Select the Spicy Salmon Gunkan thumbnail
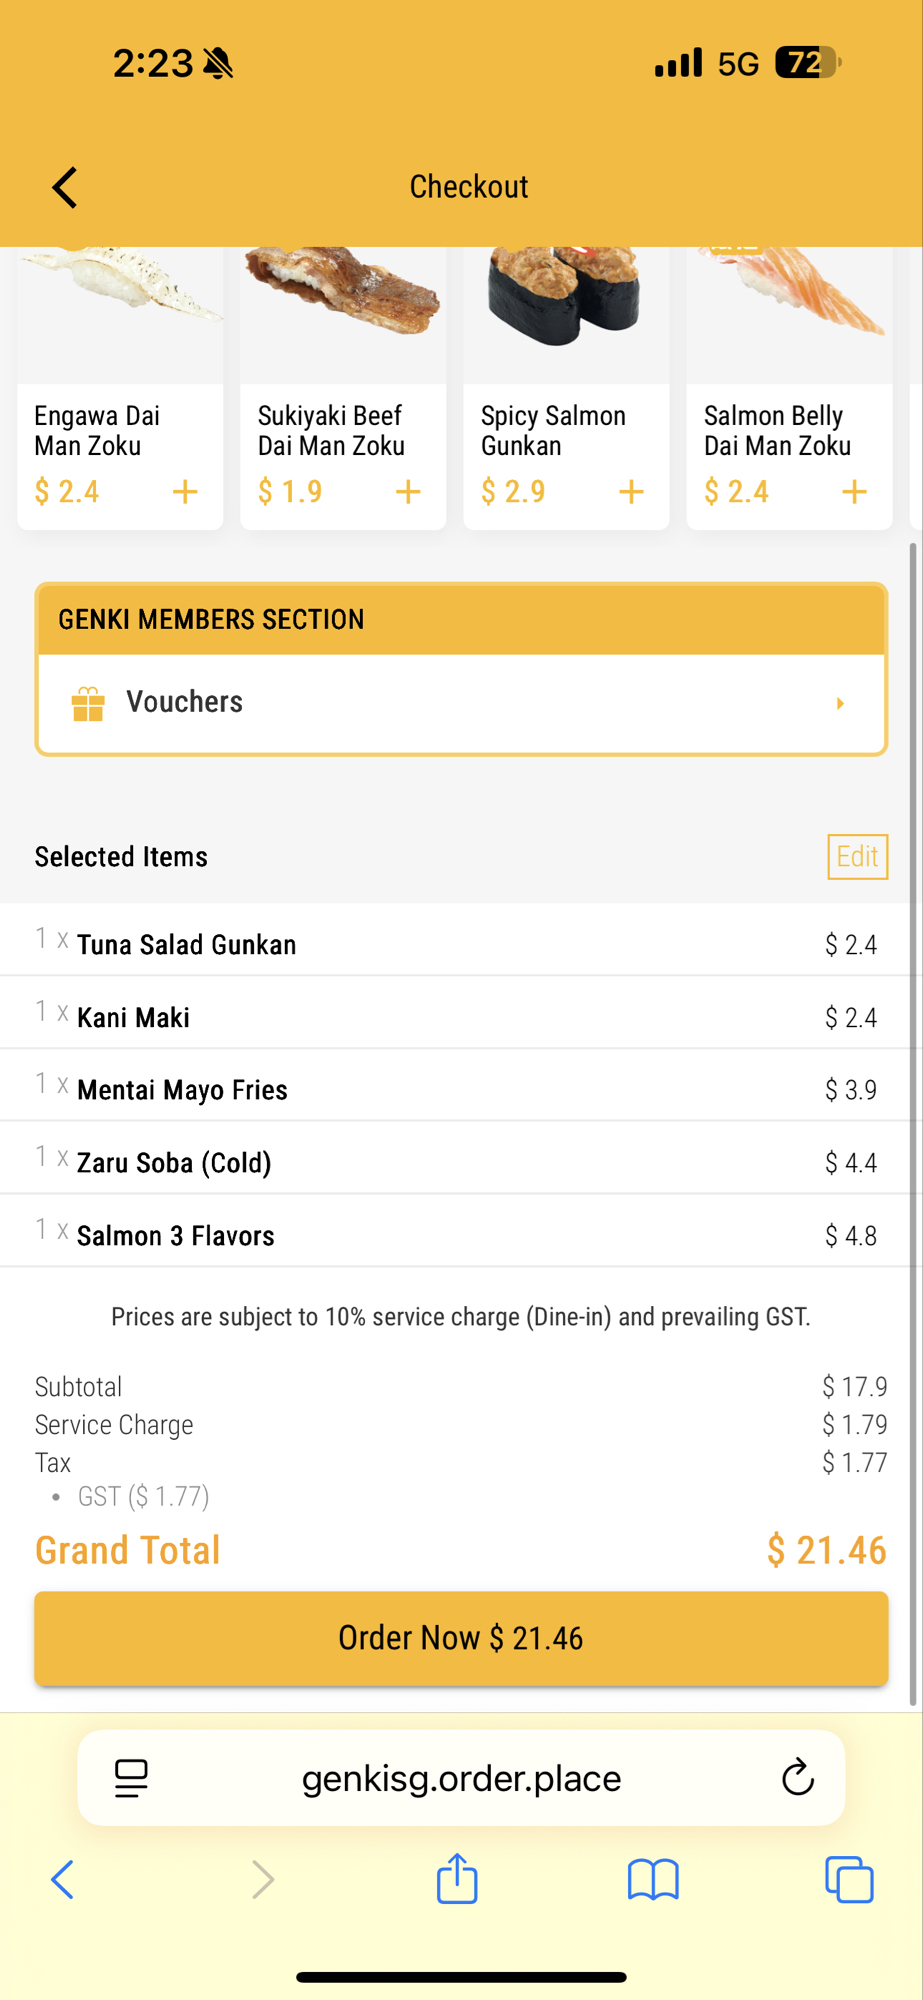 point(566,300)
